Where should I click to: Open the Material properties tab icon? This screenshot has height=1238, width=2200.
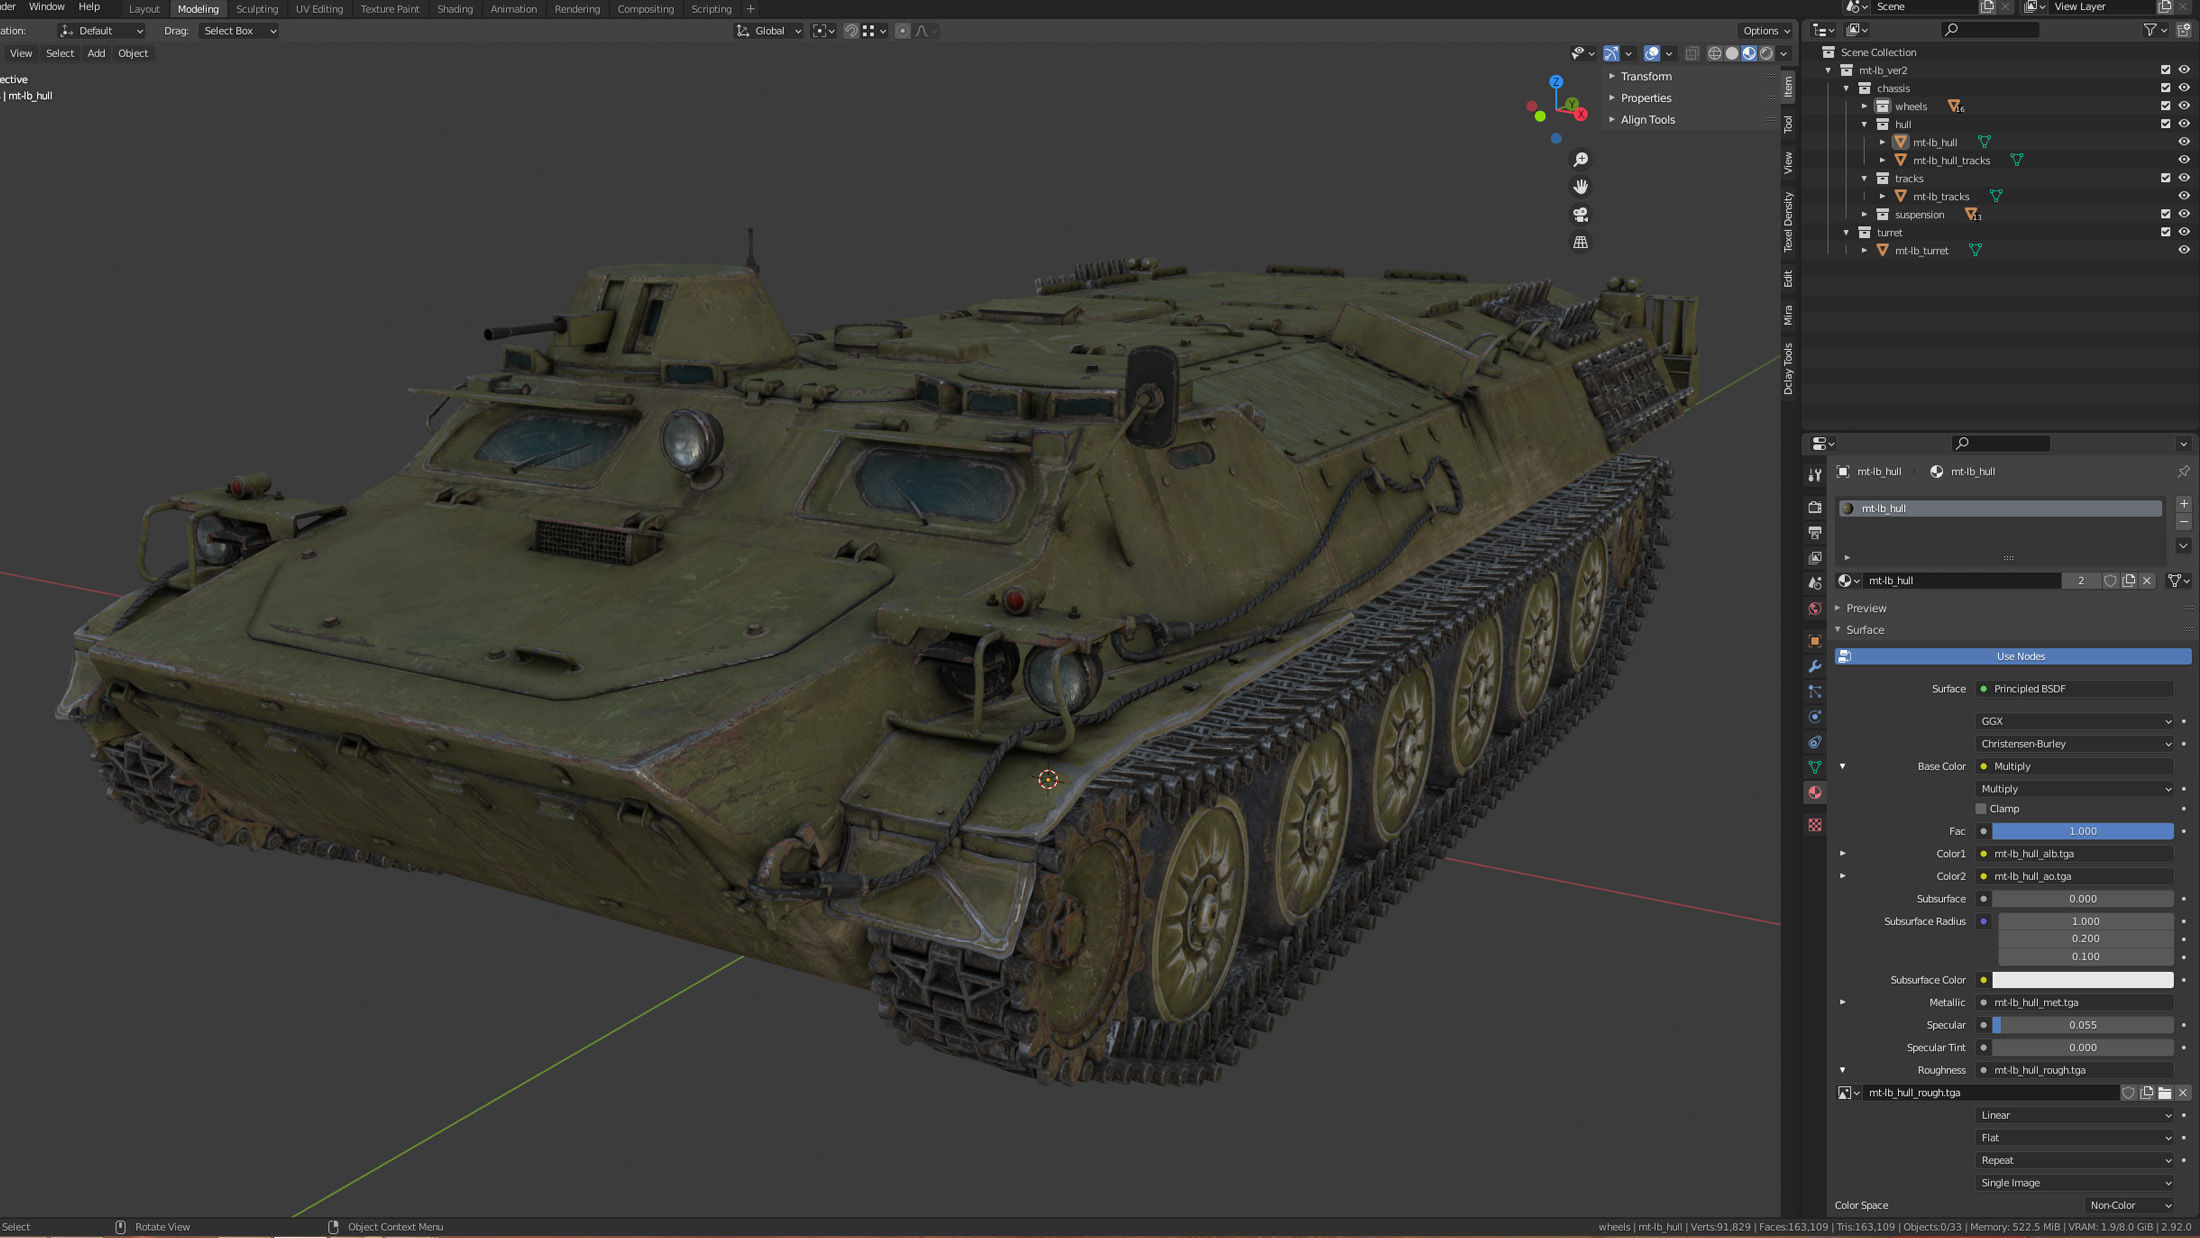click(x=1815, y=793)
